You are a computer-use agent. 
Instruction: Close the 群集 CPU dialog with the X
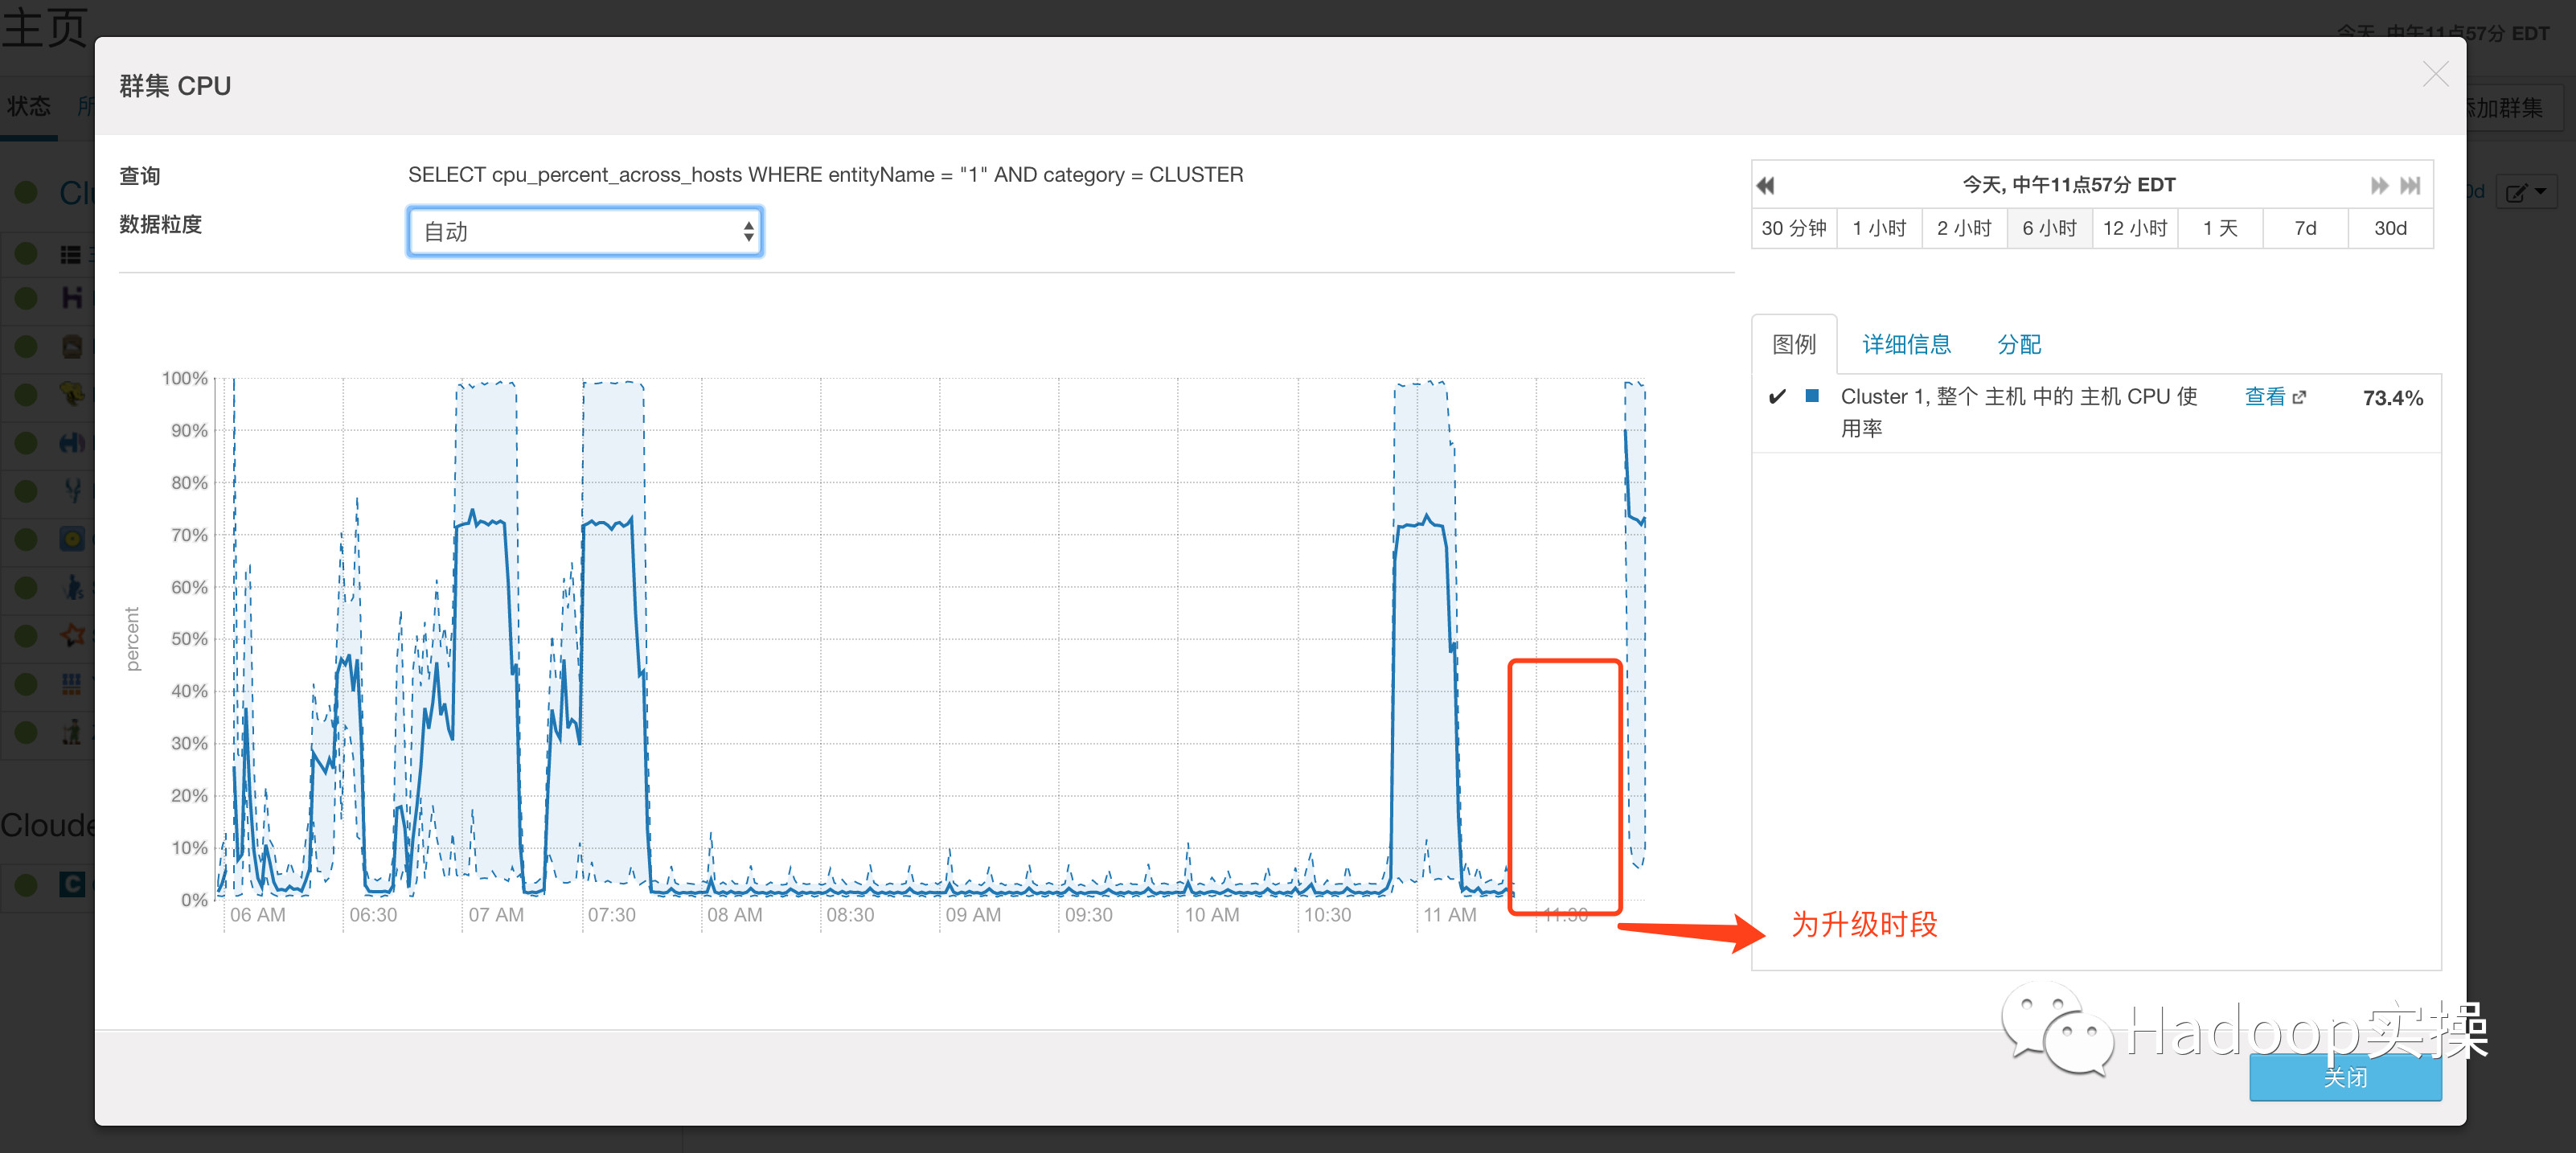pyautogui.click(x=2435, y=74)
